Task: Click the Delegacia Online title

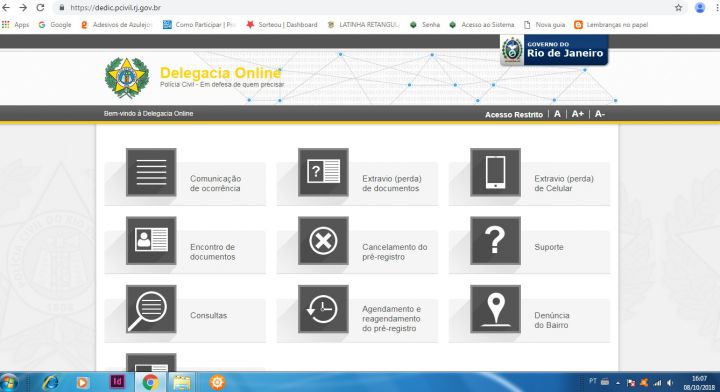Action: click(220, 73)
